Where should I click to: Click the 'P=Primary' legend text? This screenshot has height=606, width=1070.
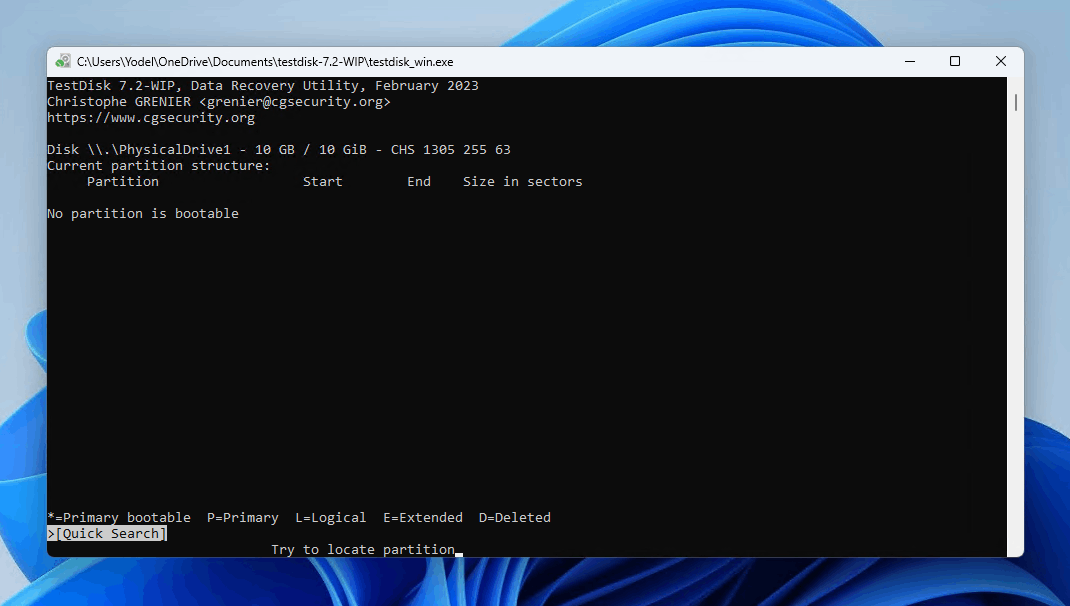243,517
